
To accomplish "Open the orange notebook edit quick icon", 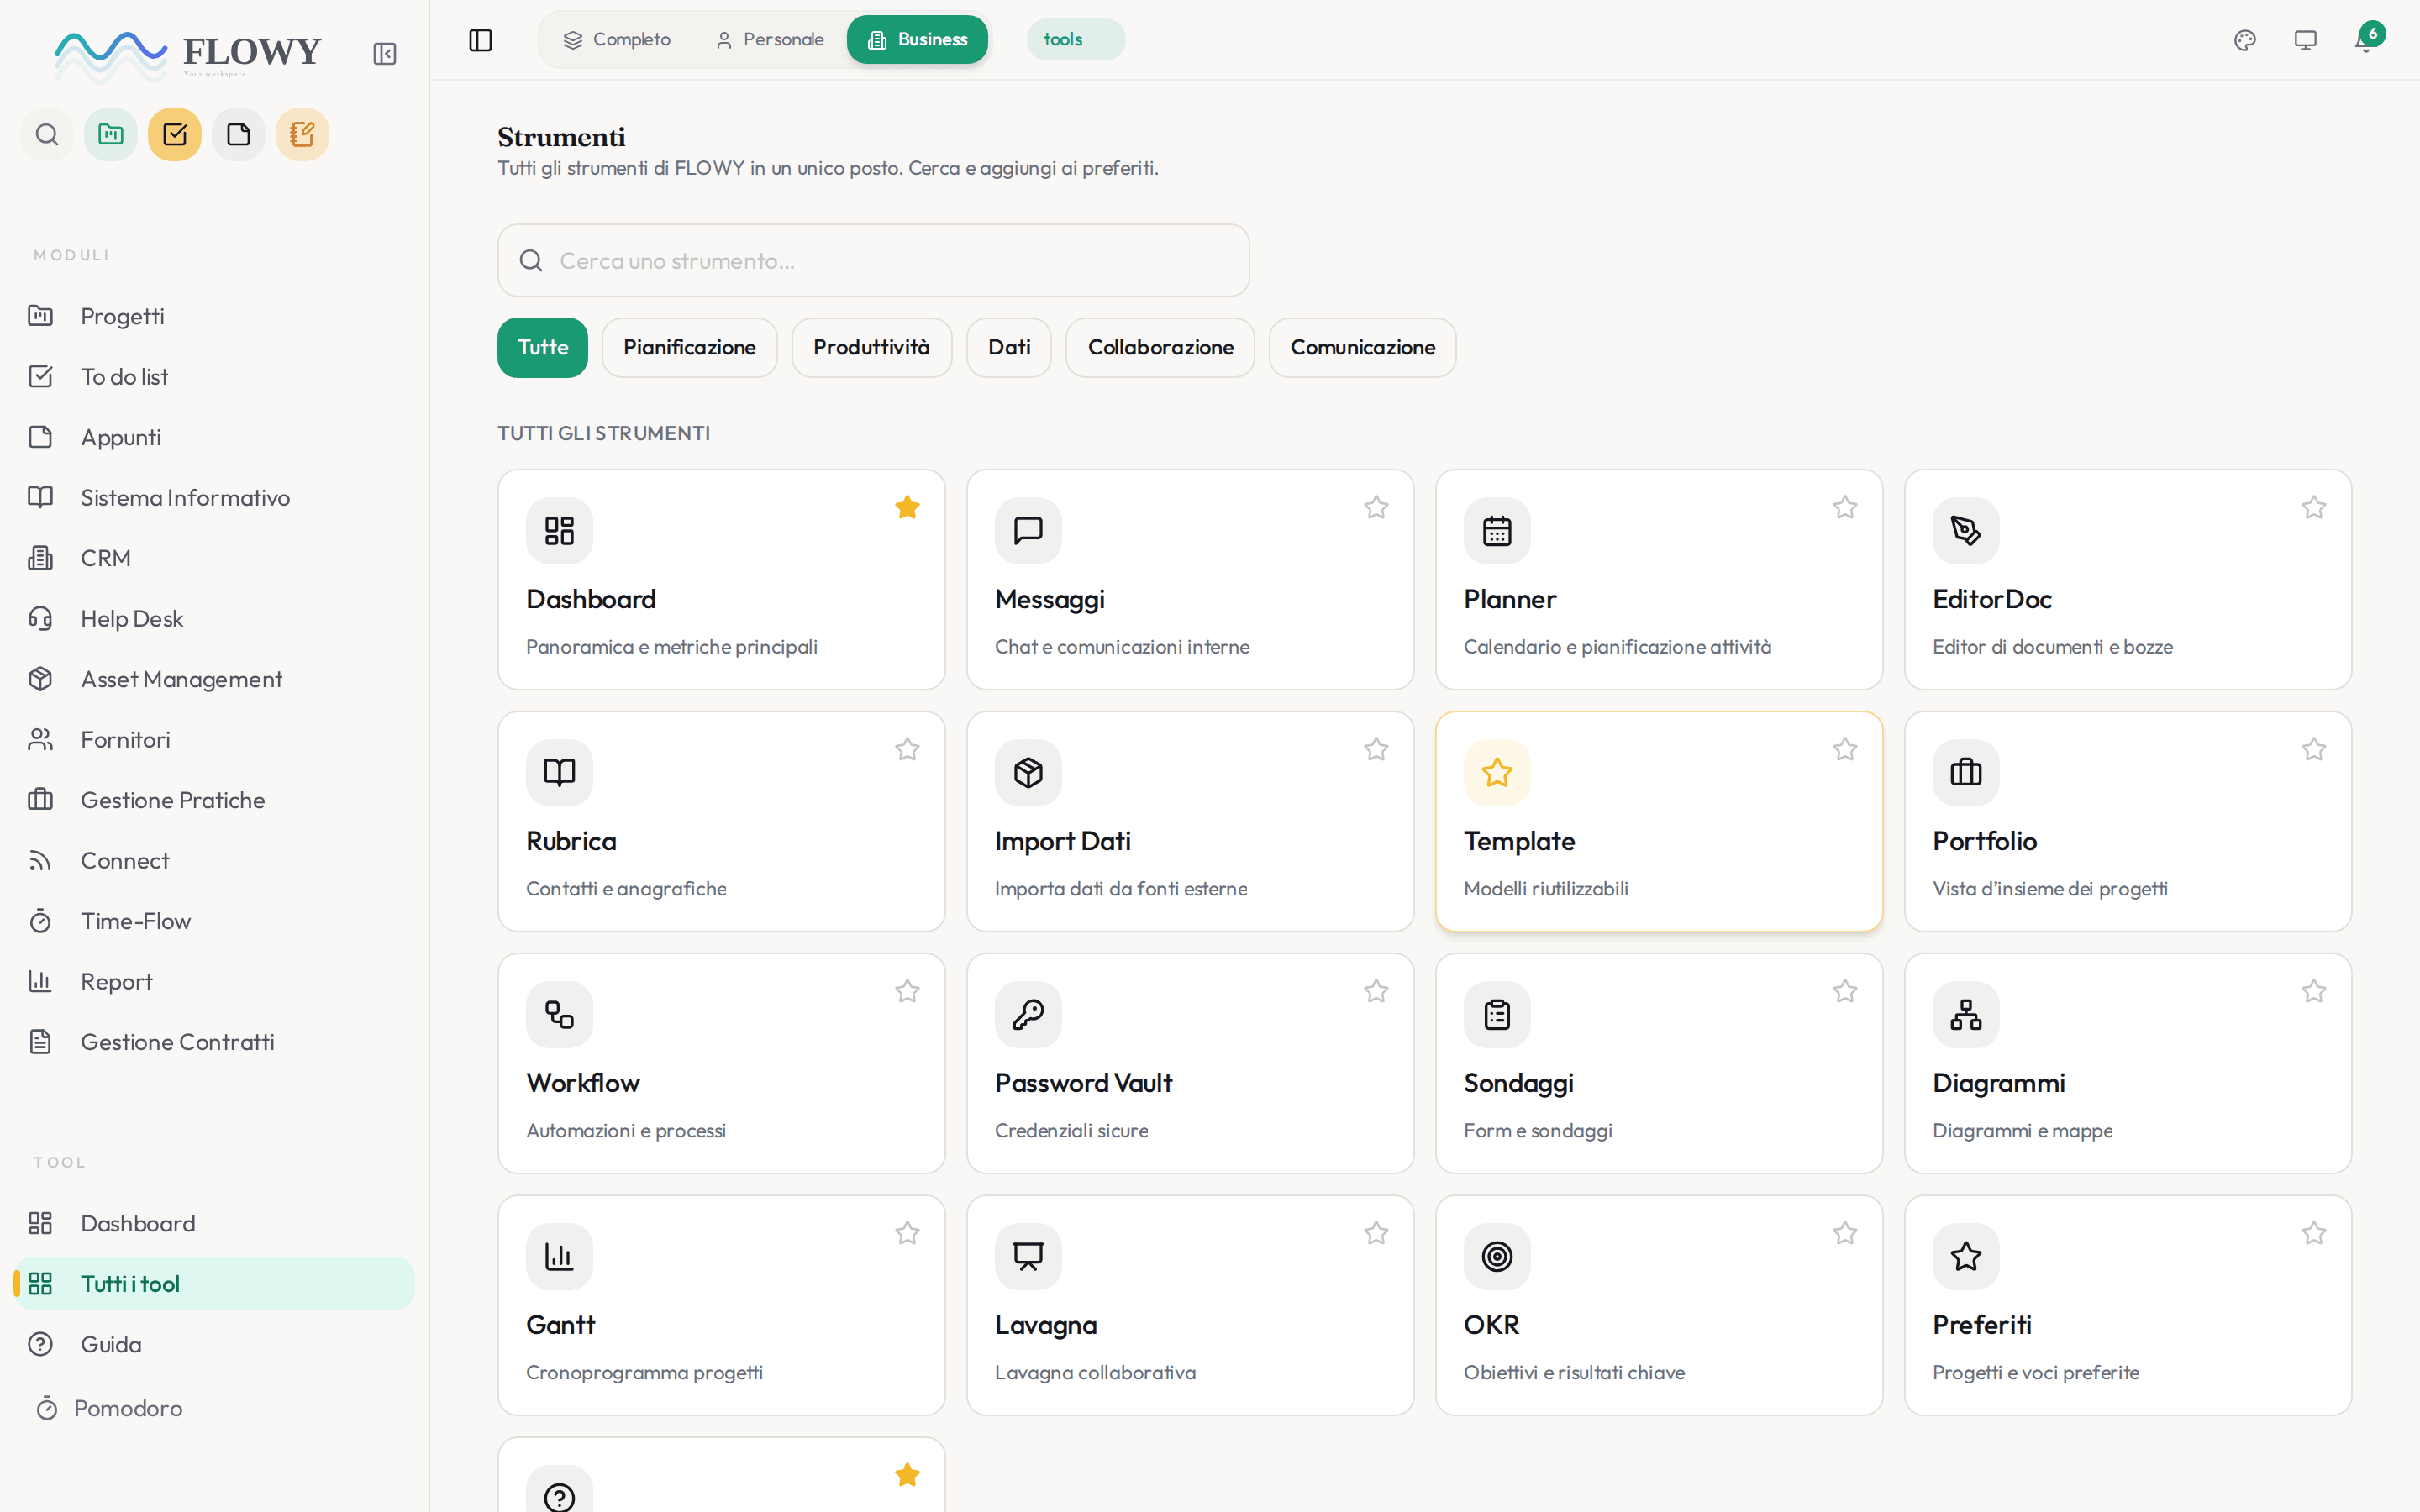I will (x=302, y=134).
